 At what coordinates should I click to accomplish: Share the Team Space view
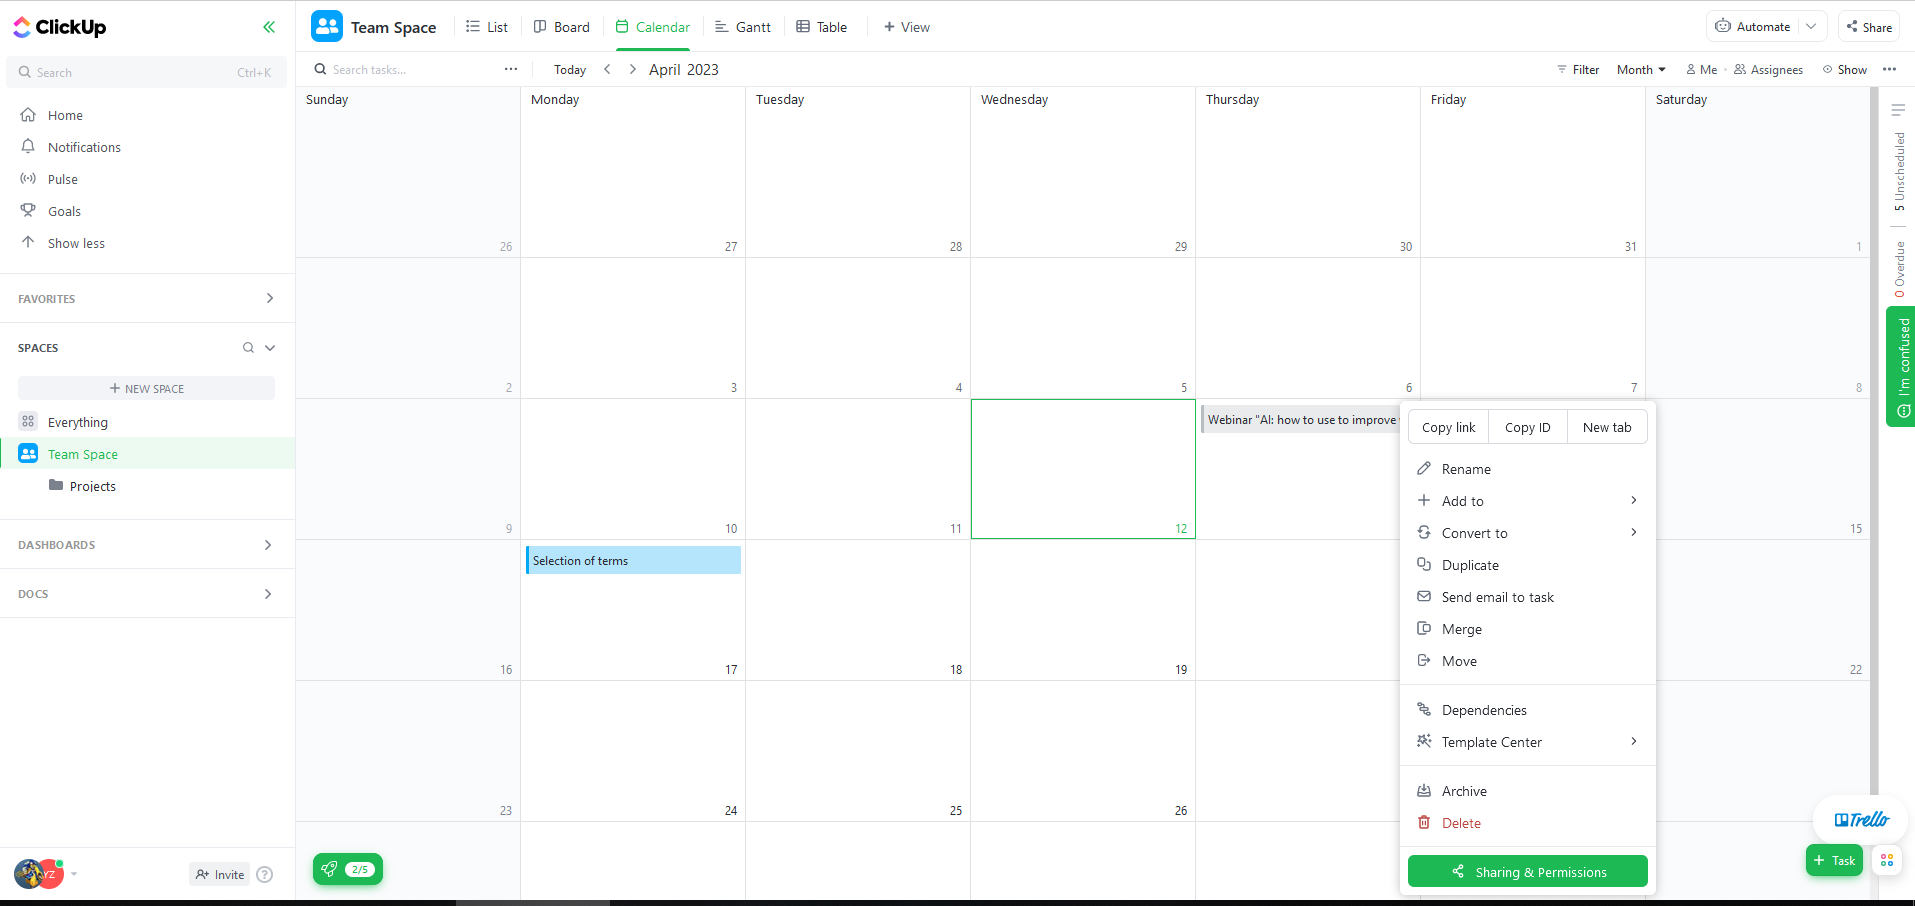[1868, 26]
